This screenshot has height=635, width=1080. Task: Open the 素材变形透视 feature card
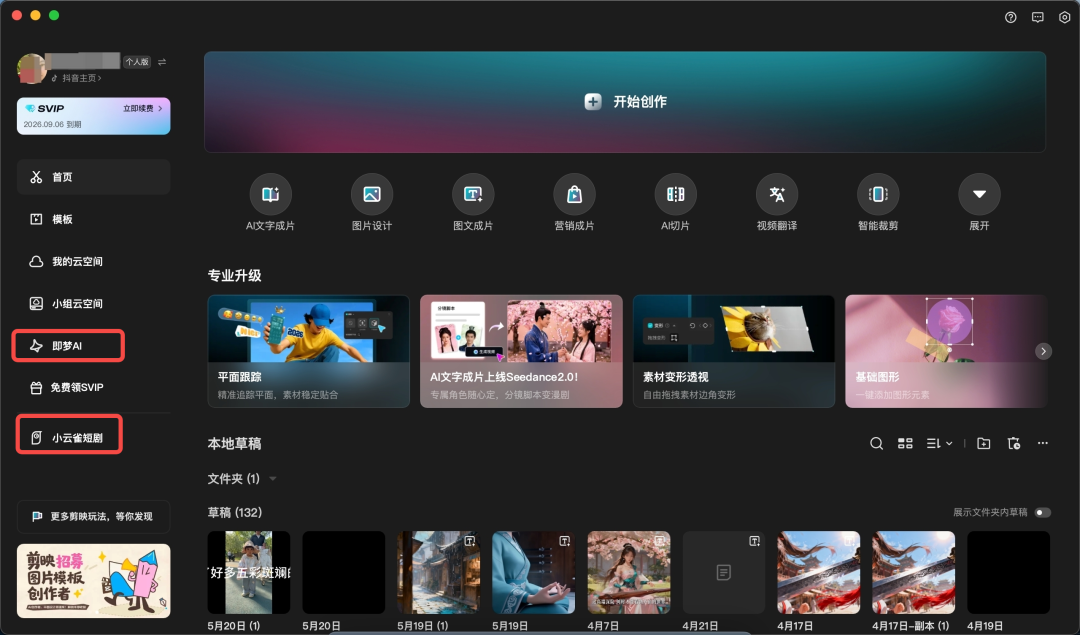pyautogui.click(x=734, y=351)
